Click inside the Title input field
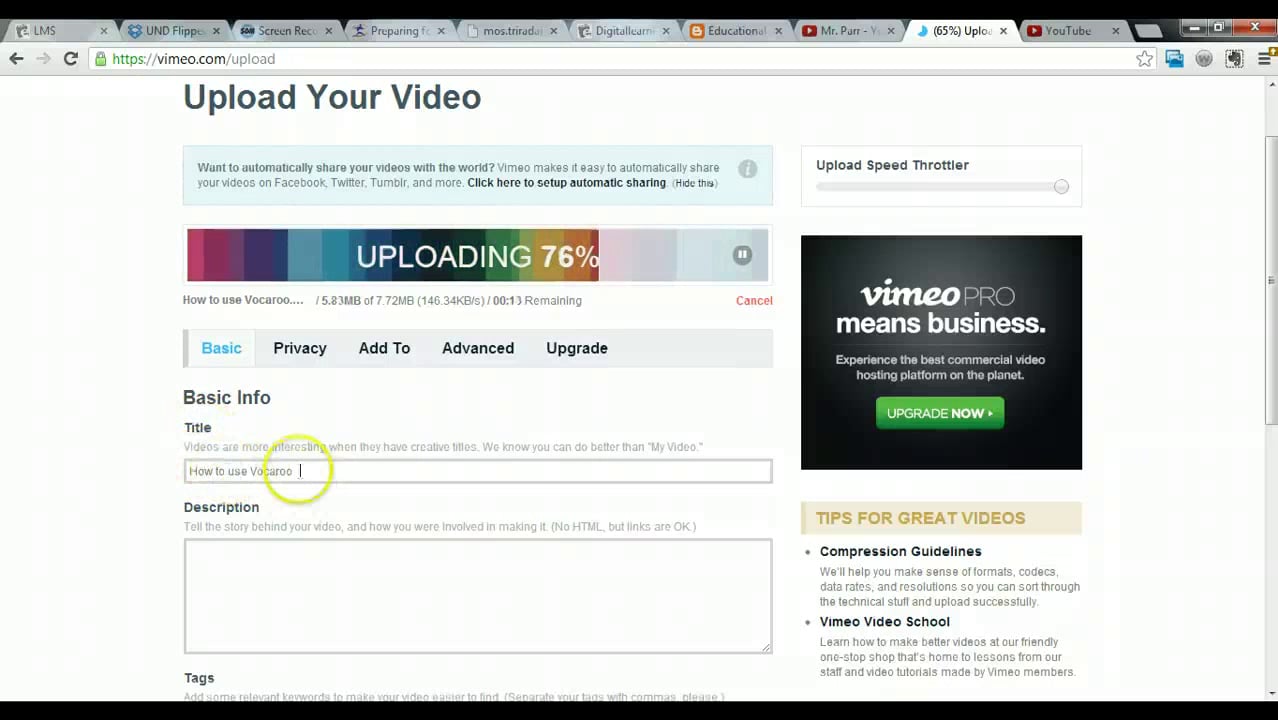The width and height of the screenshot is (1278, 720). pos(478,471)
